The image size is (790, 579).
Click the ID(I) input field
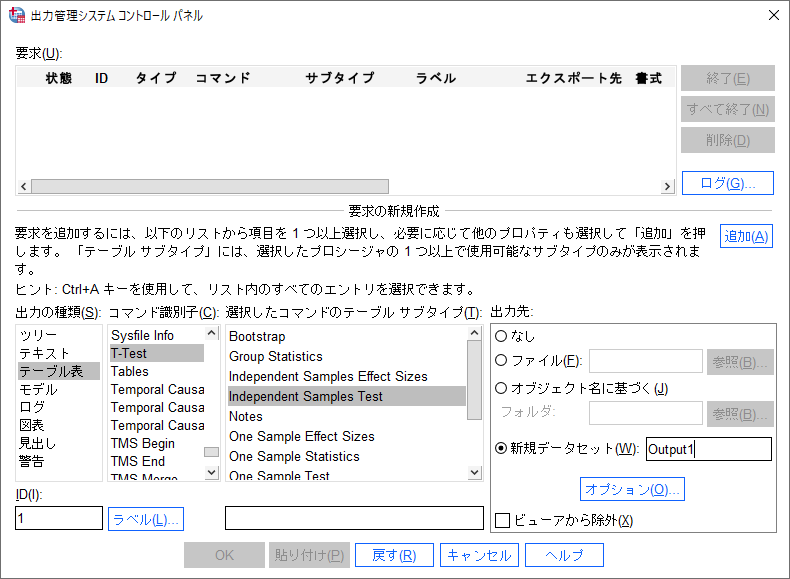59,518
